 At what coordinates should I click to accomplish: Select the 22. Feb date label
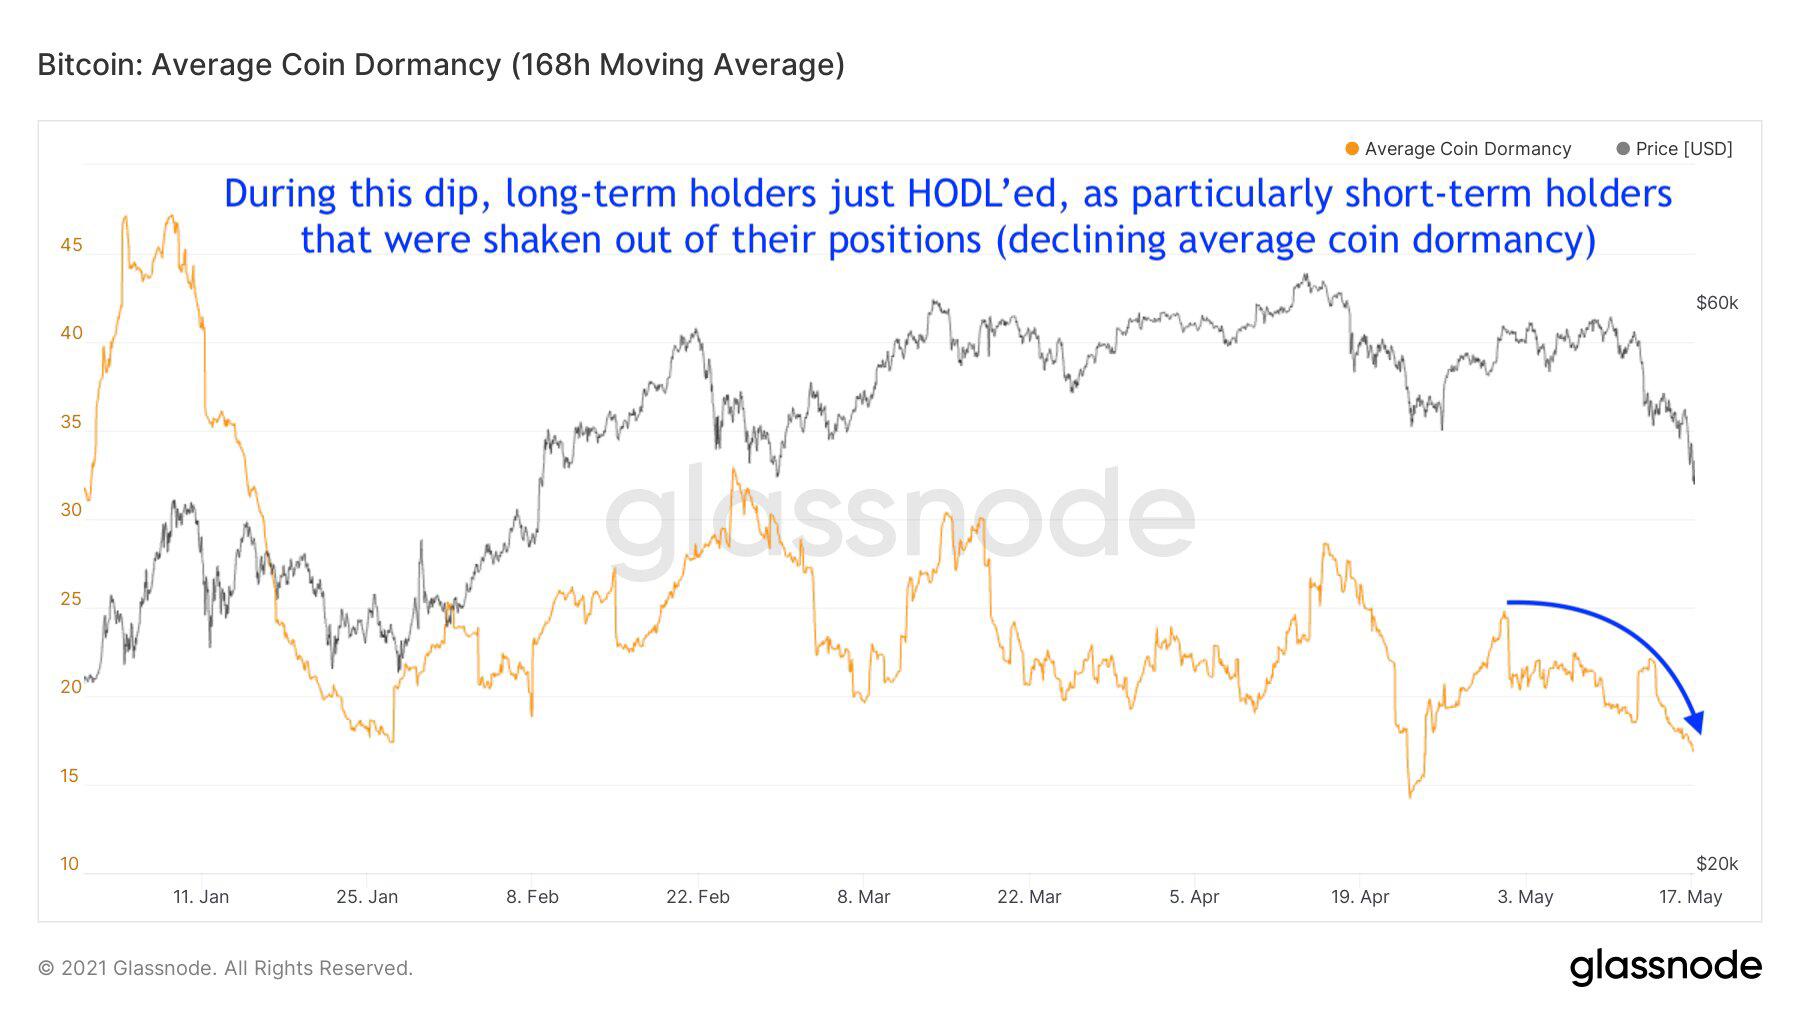pos(698,897)
